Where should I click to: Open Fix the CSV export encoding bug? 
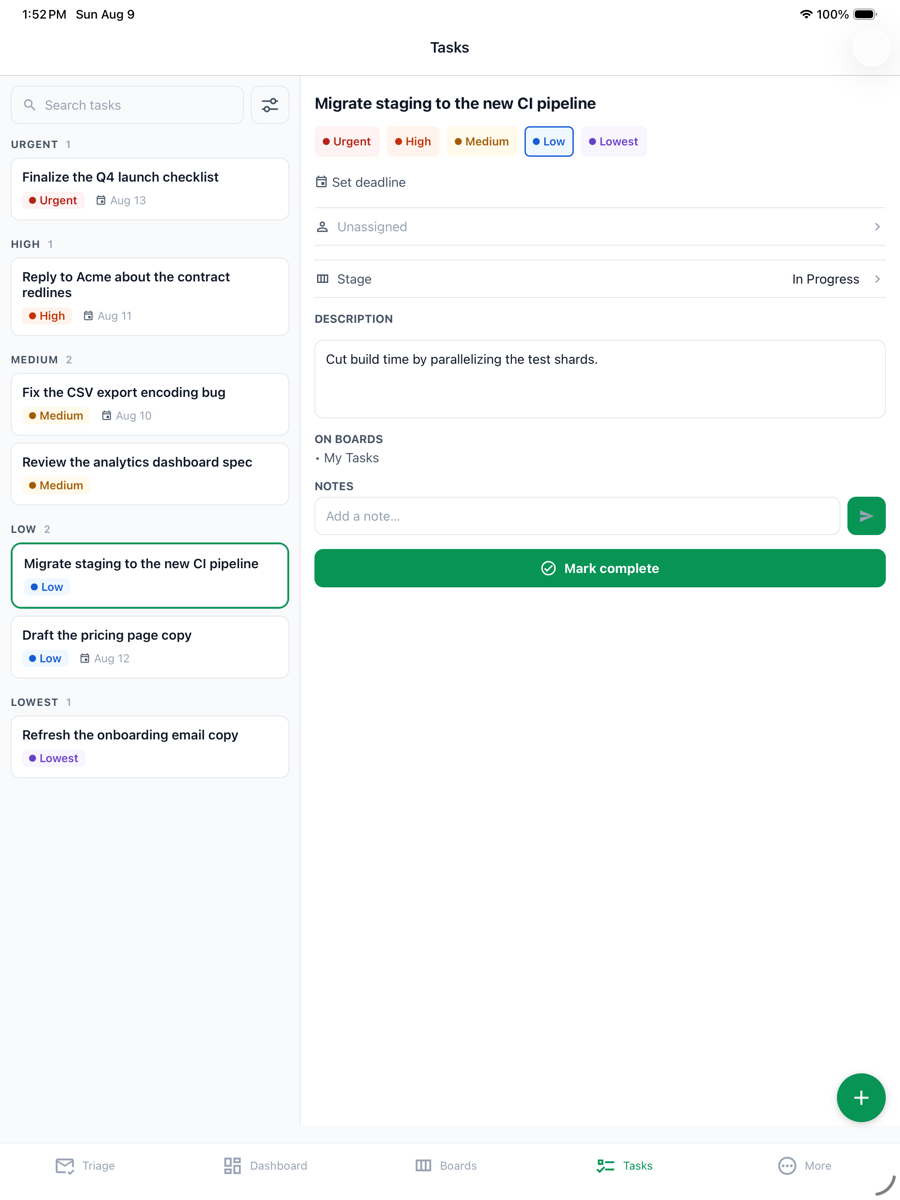[x=150, y=404]
